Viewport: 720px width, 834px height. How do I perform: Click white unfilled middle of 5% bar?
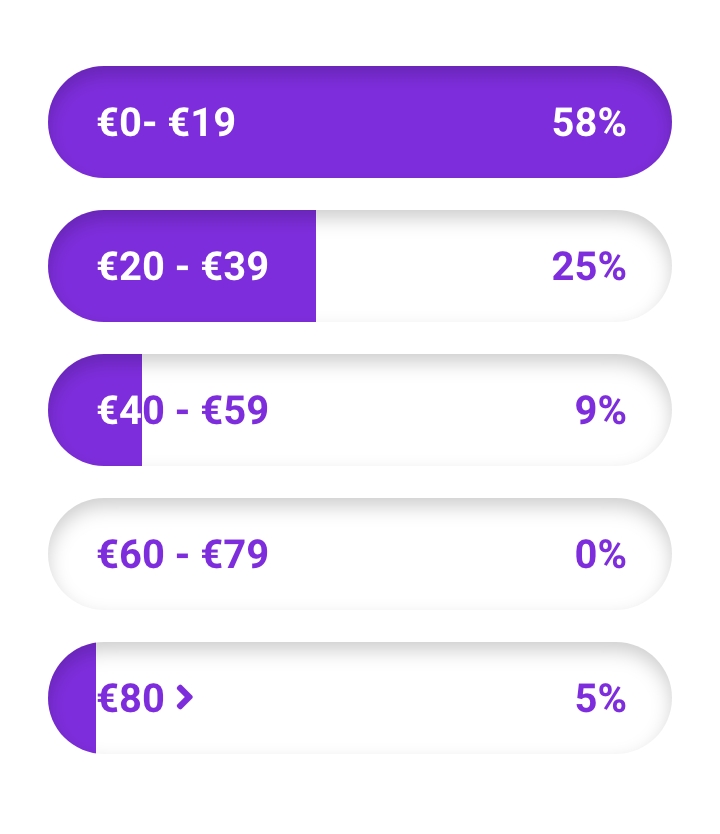coord(384,698)
